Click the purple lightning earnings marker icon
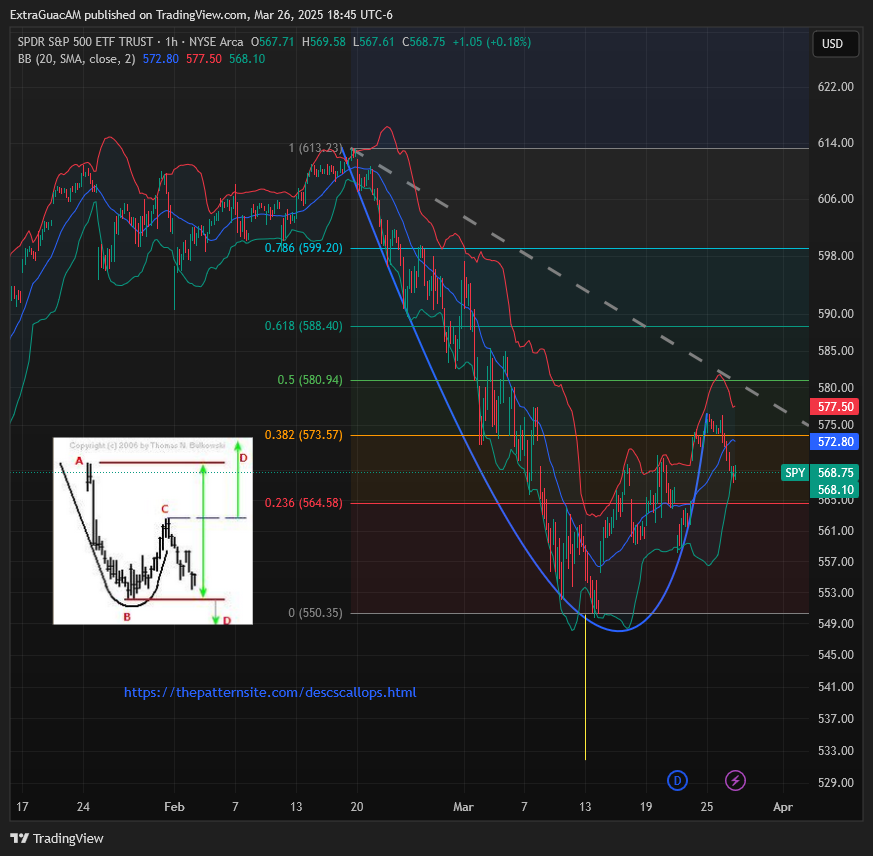The width and height of the screenshot is (873, 856). 735,780
